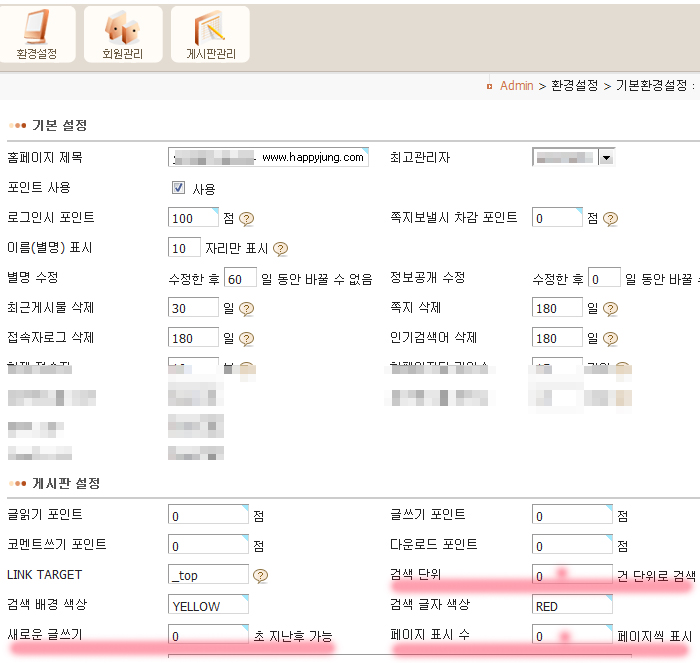
Task: Click the 로그인시 포인트 input field
Action: pyautogui.click(x=193, y=218)
